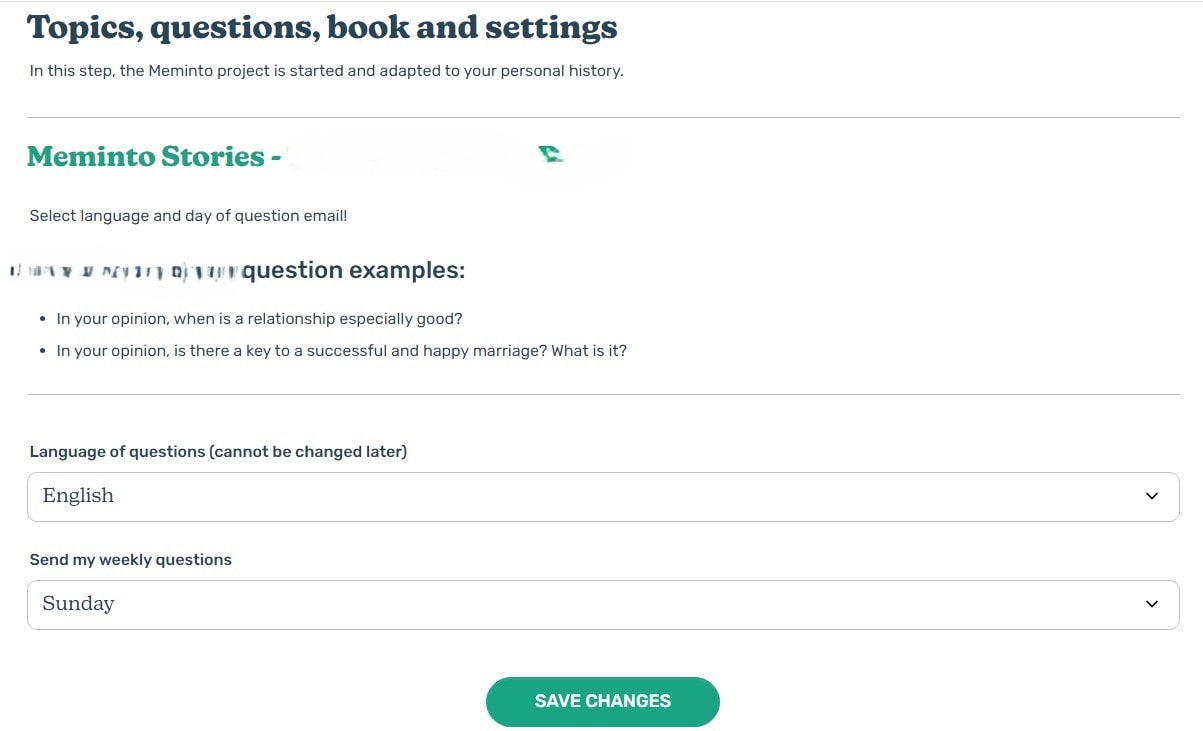Click the 'Language of questions' field label
Screen dimensions: 1203x731
click(x=218, y=452)
